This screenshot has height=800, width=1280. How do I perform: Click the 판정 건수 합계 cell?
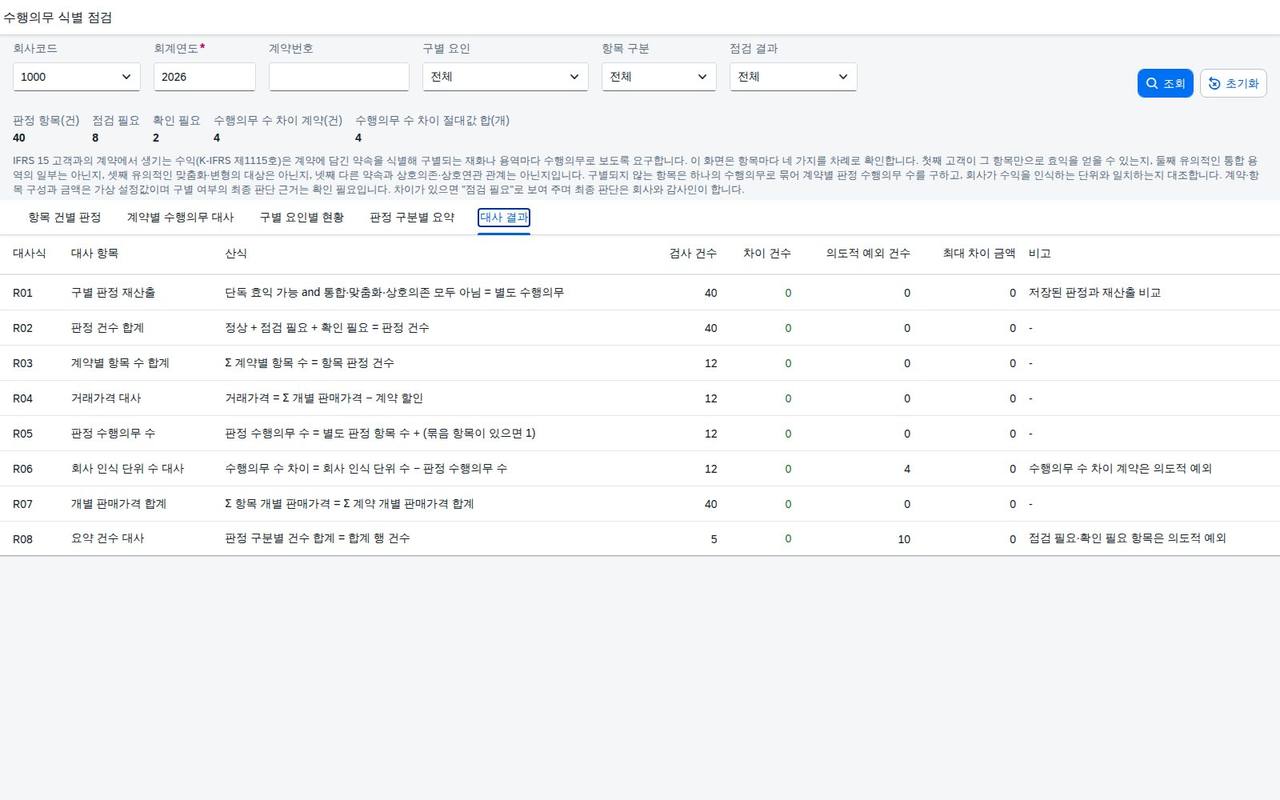[x=108, y=328]
